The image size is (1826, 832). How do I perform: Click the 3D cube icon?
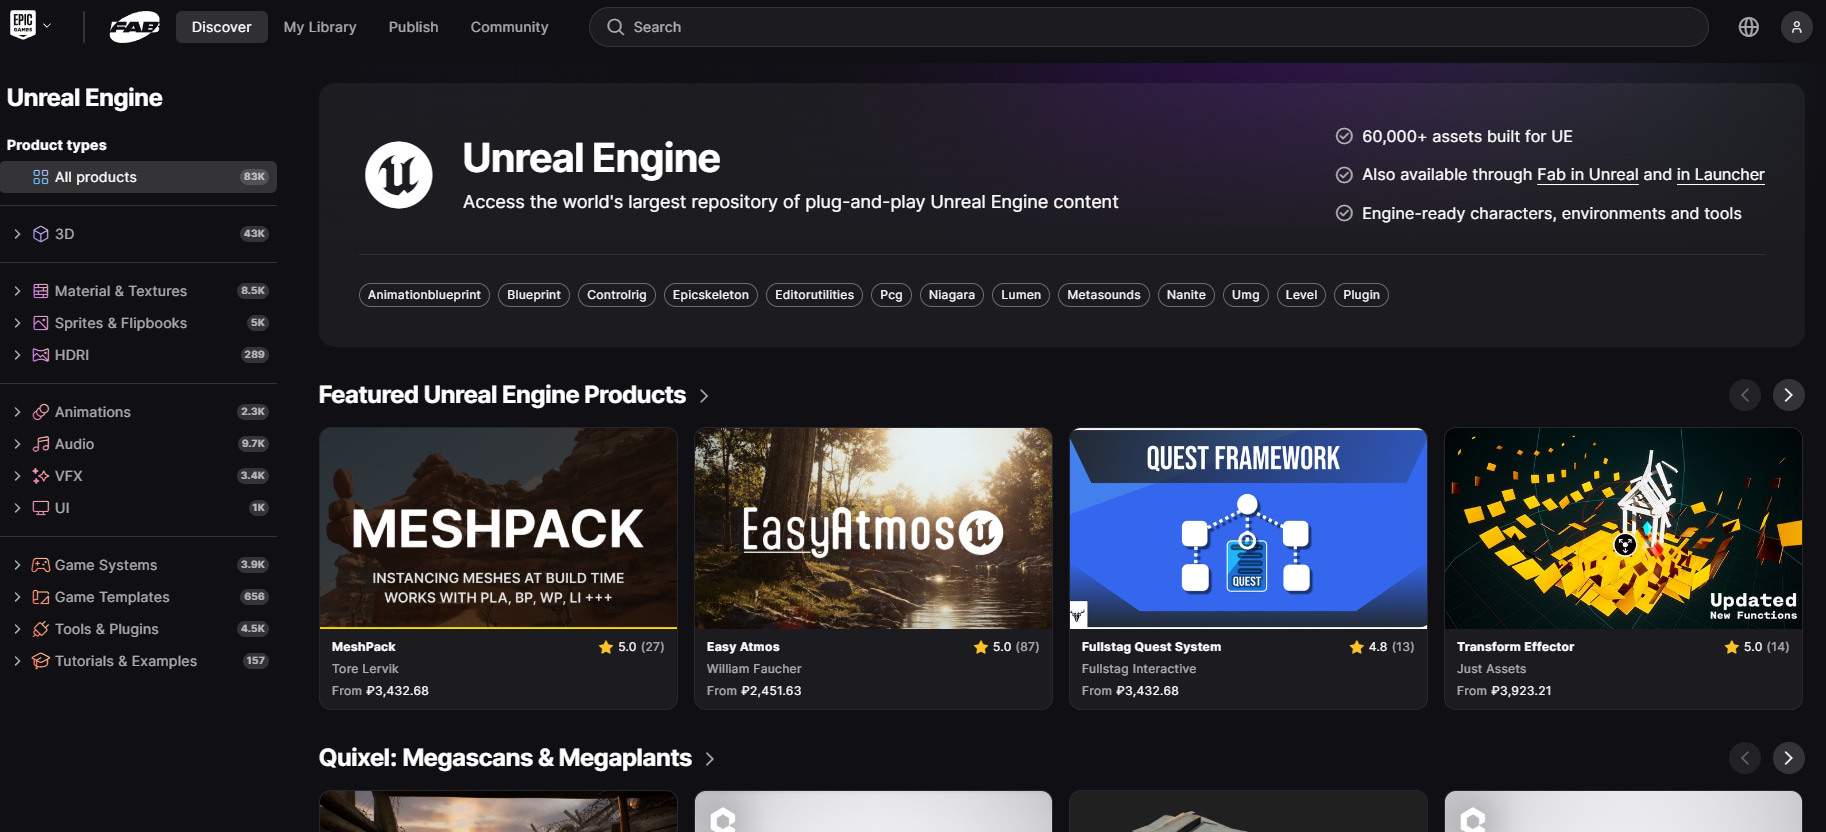[41, 234]
